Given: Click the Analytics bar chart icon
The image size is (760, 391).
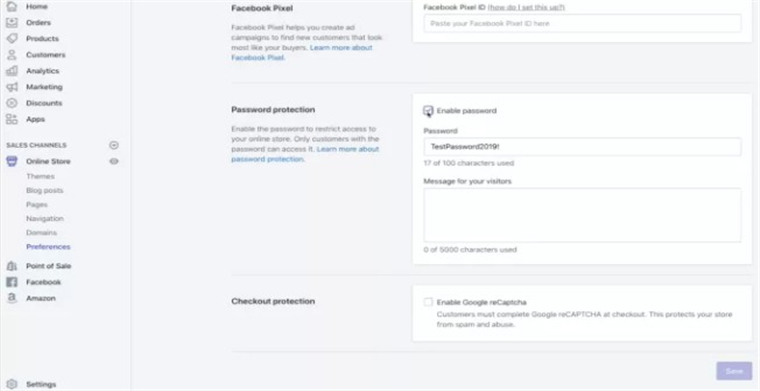Looking at the screenshot, I should coord(12,71).
